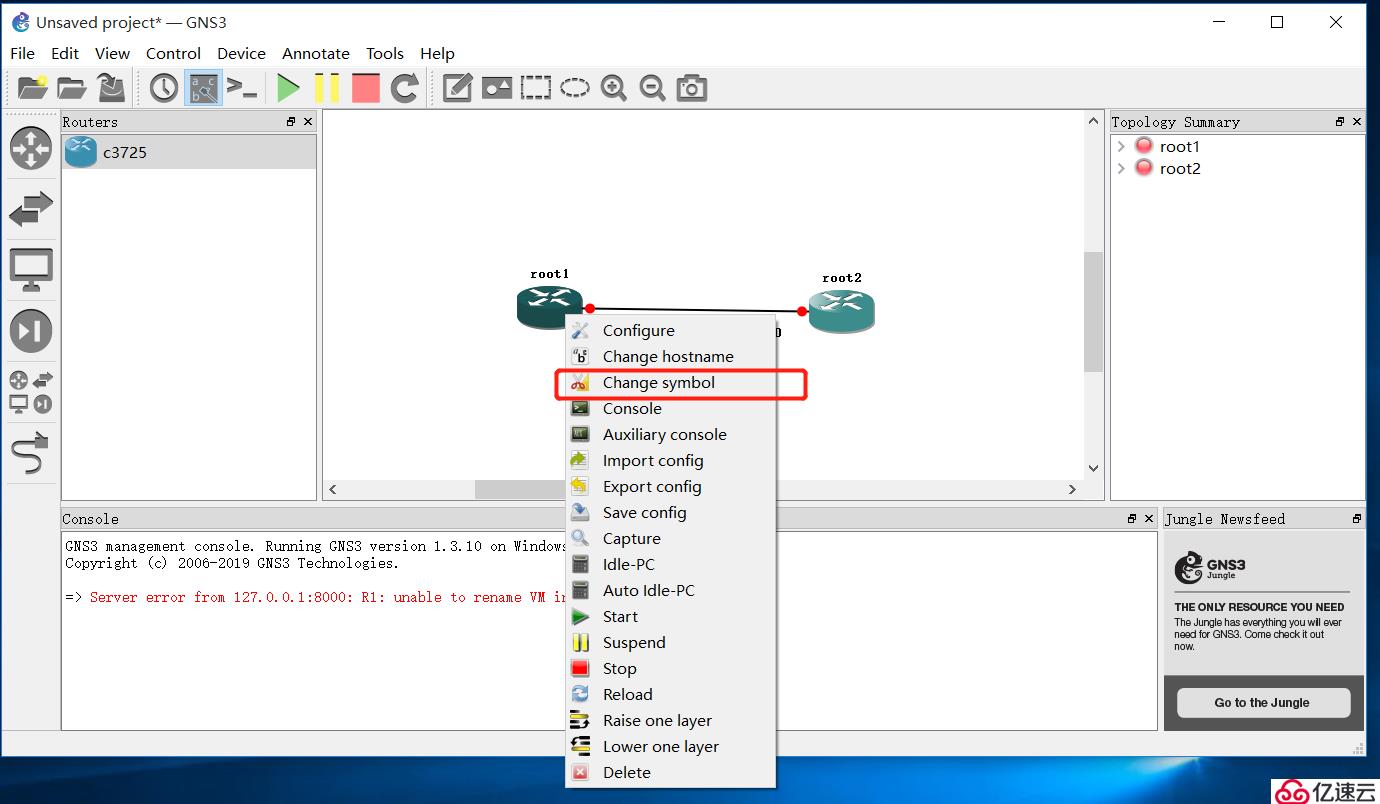Select c3725 router in Routers panel
The width and height of the screenshot is (1380, 804).
[x=189, y=153]
